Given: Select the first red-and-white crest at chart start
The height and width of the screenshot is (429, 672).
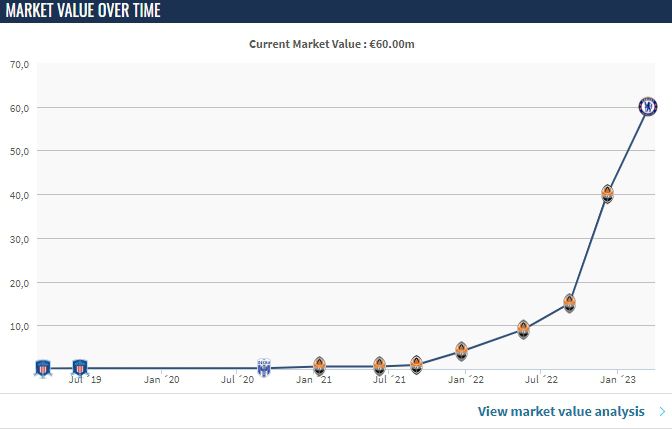Looking at the screenshot, I should [x=43, y=368].
